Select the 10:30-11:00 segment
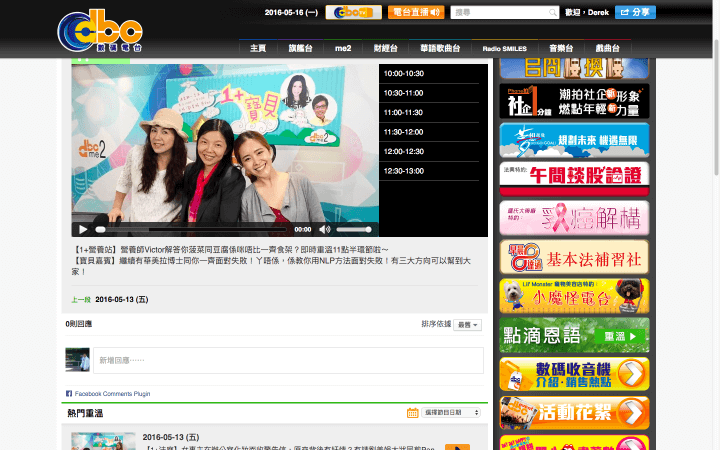 [x=431, y=93]
